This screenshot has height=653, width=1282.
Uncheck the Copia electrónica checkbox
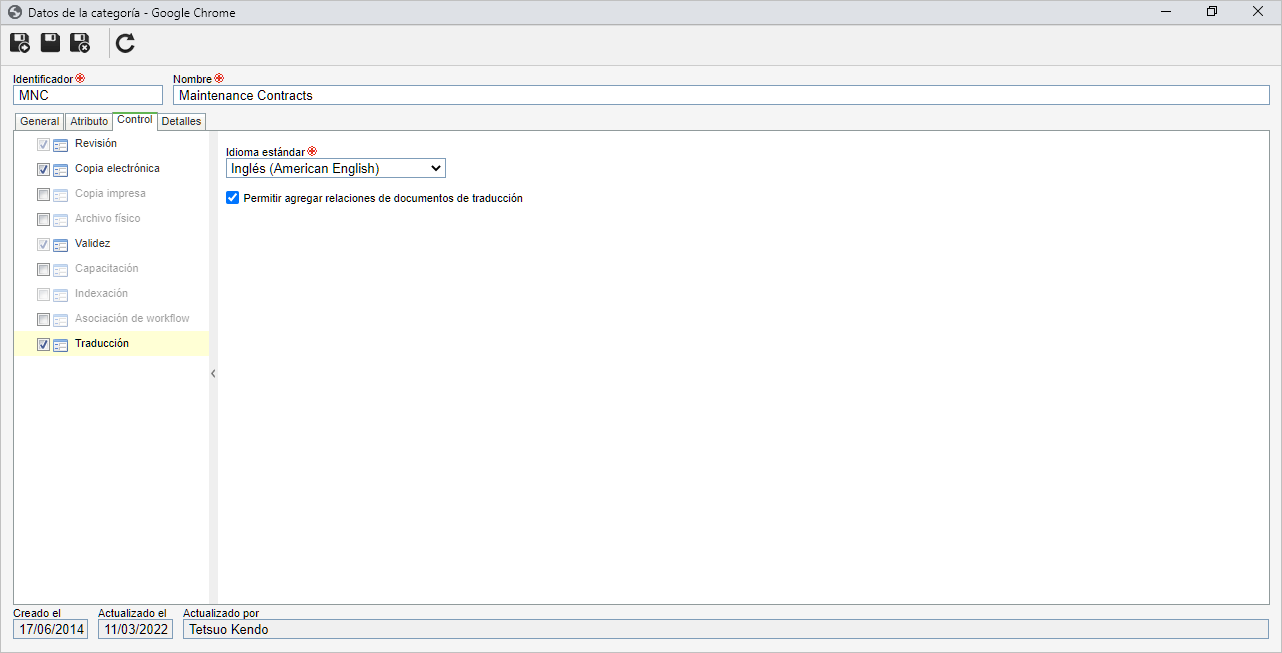click(x=43, y=169)
